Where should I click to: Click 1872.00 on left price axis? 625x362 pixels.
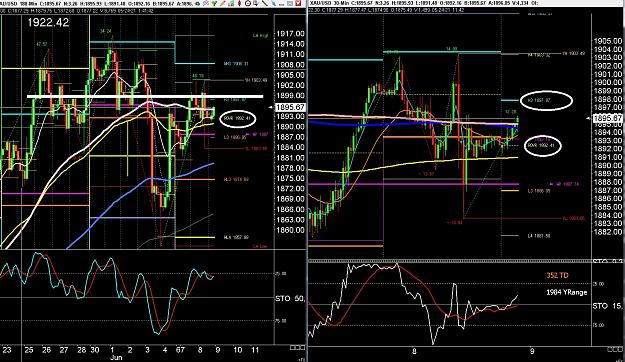(x=291, y=189)
